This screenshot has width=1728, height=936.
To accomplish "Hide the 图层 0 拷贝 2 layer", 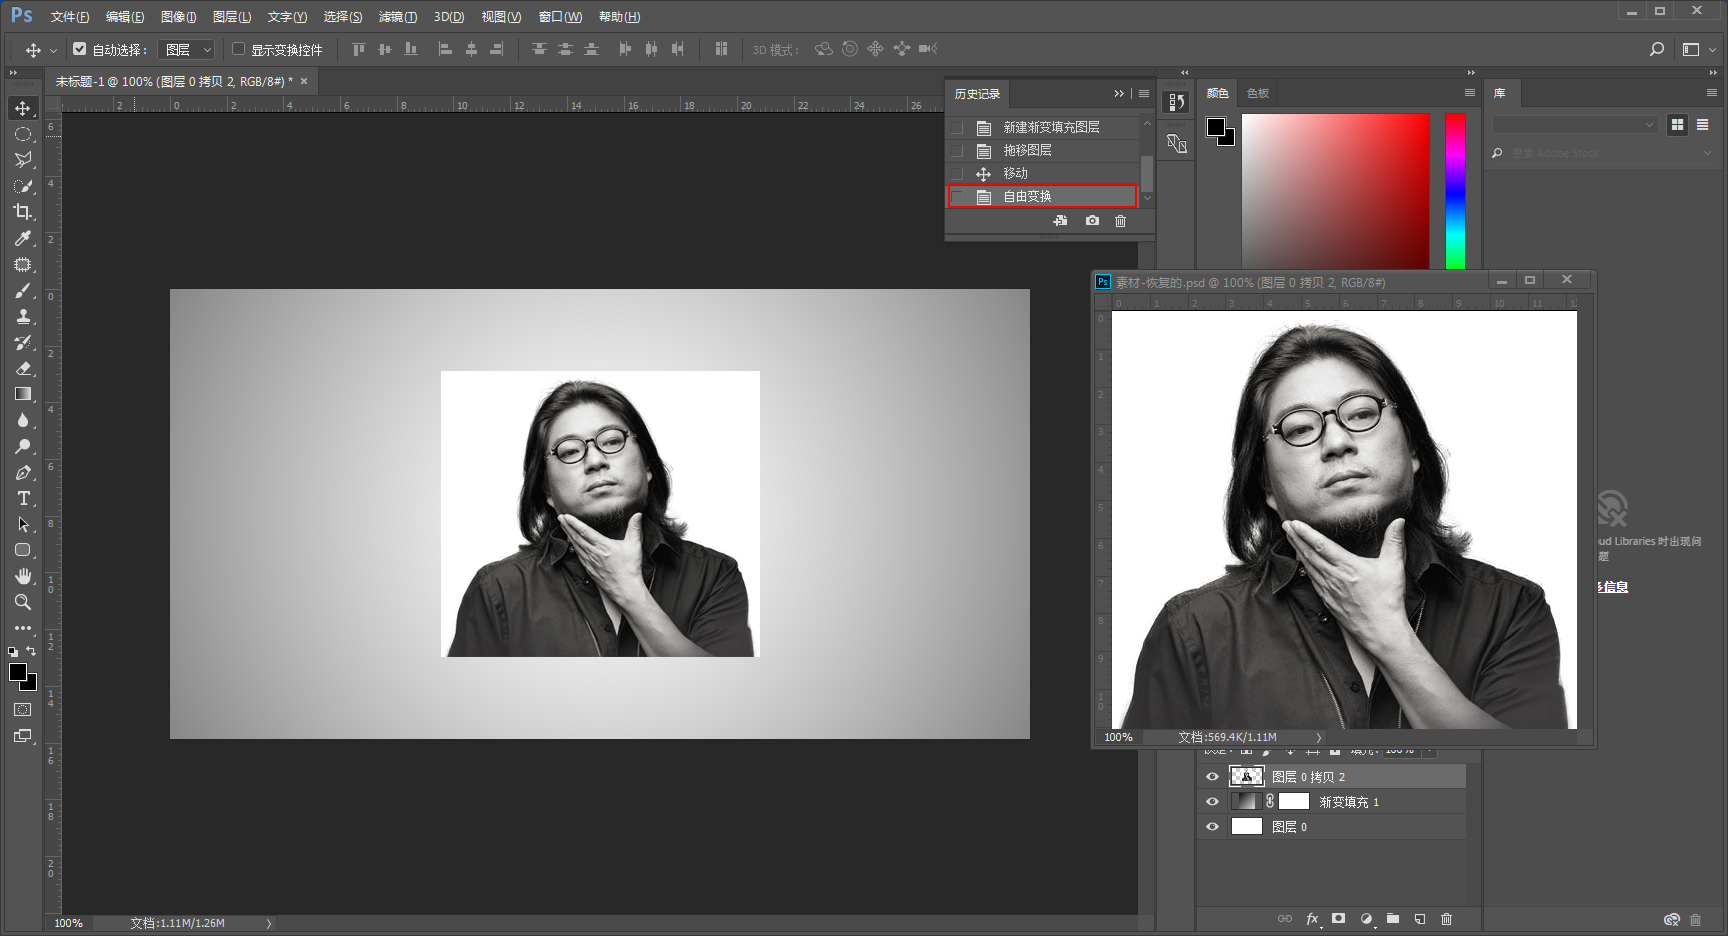I will click(1212, 777).
